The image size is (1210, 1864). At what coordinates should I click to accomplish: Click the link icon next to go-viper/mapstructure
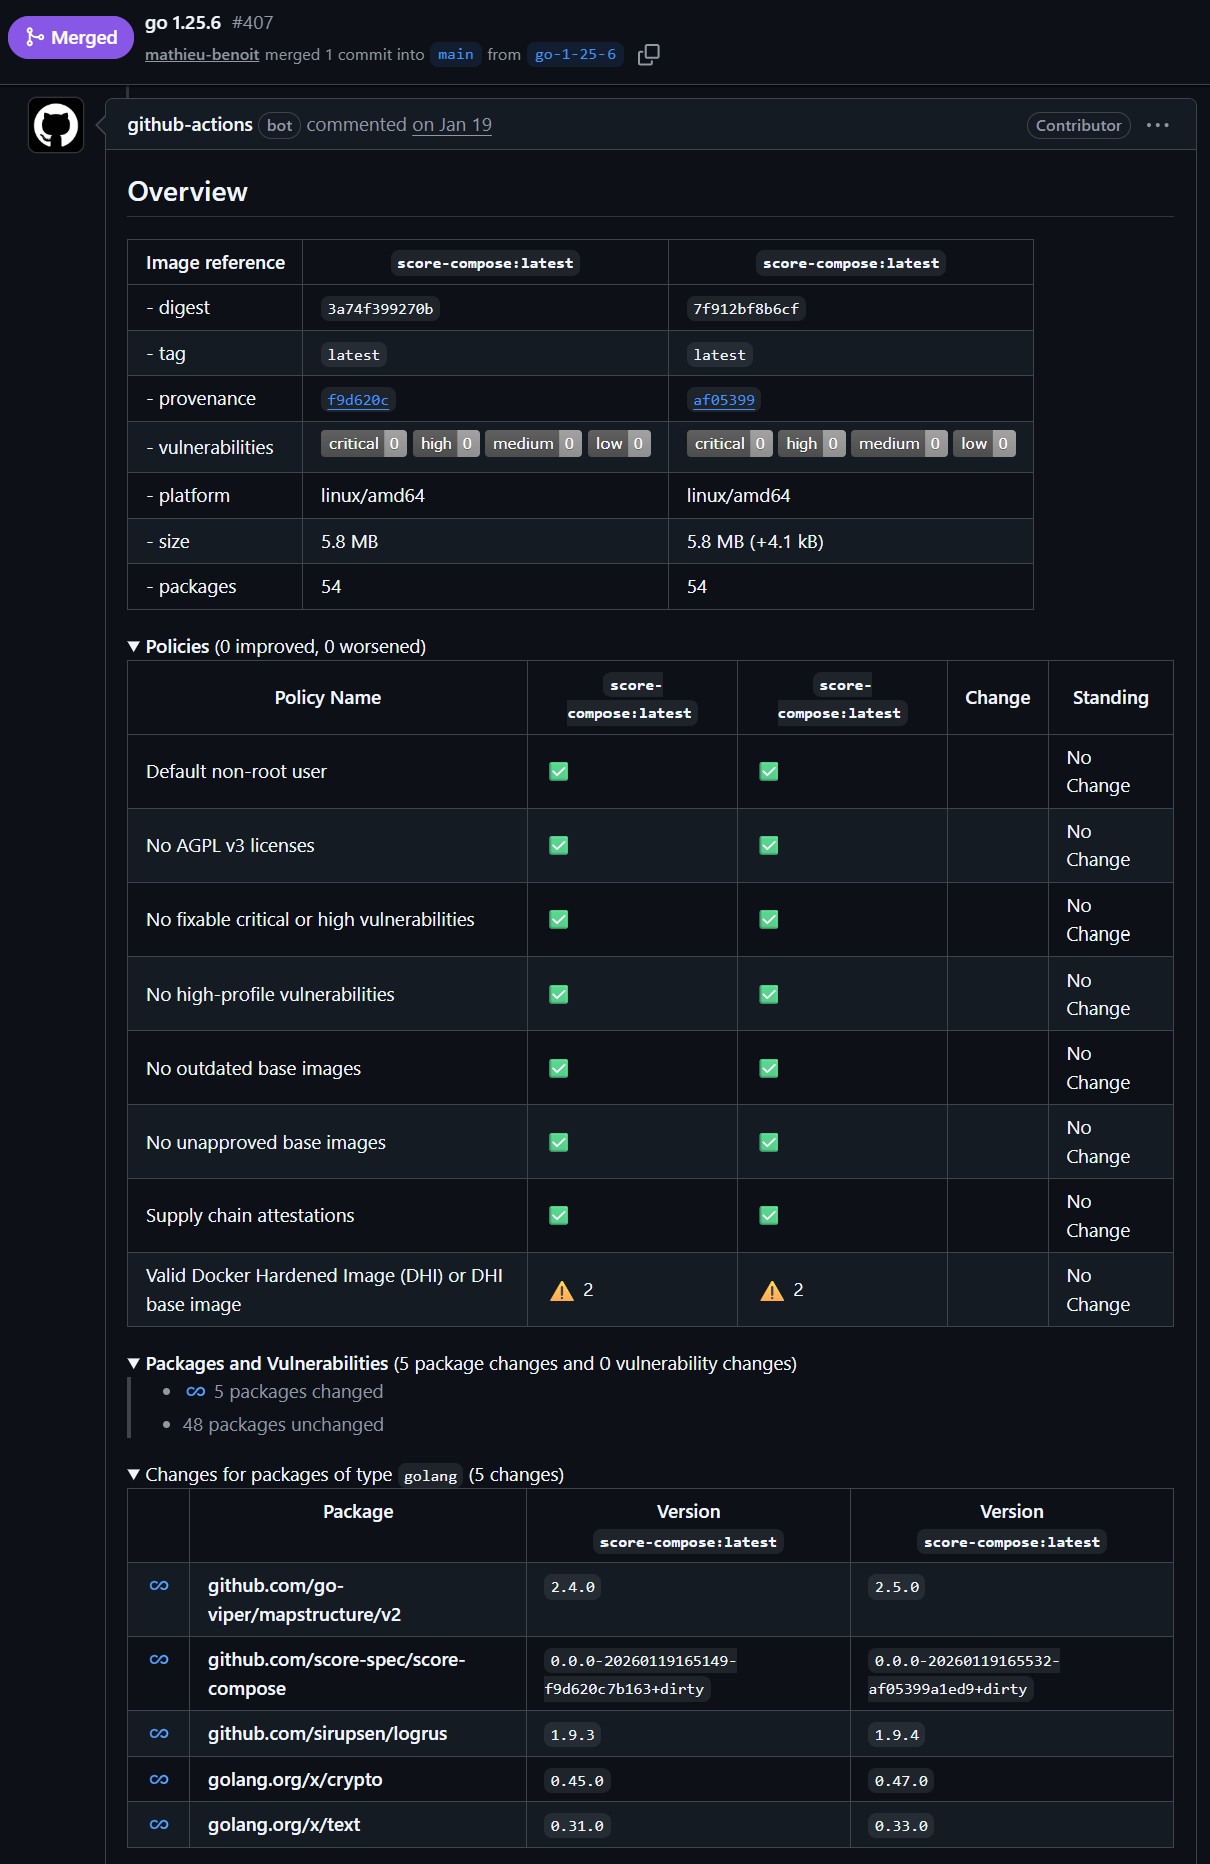point(159,1586)
